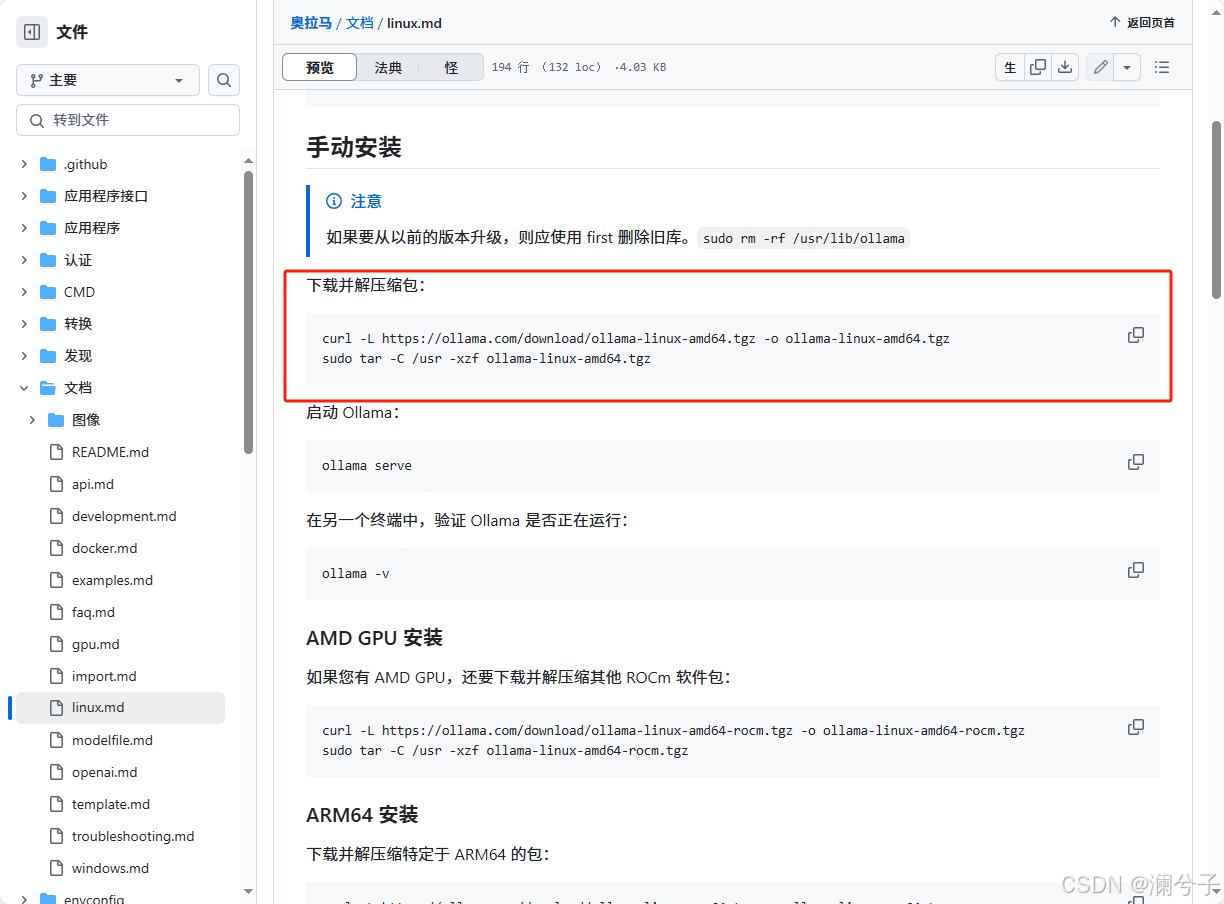1224x904 pixels.
Task: Click the sudo rm -rf /usr/lib/ollama code
Action: [x=803, y=239]
